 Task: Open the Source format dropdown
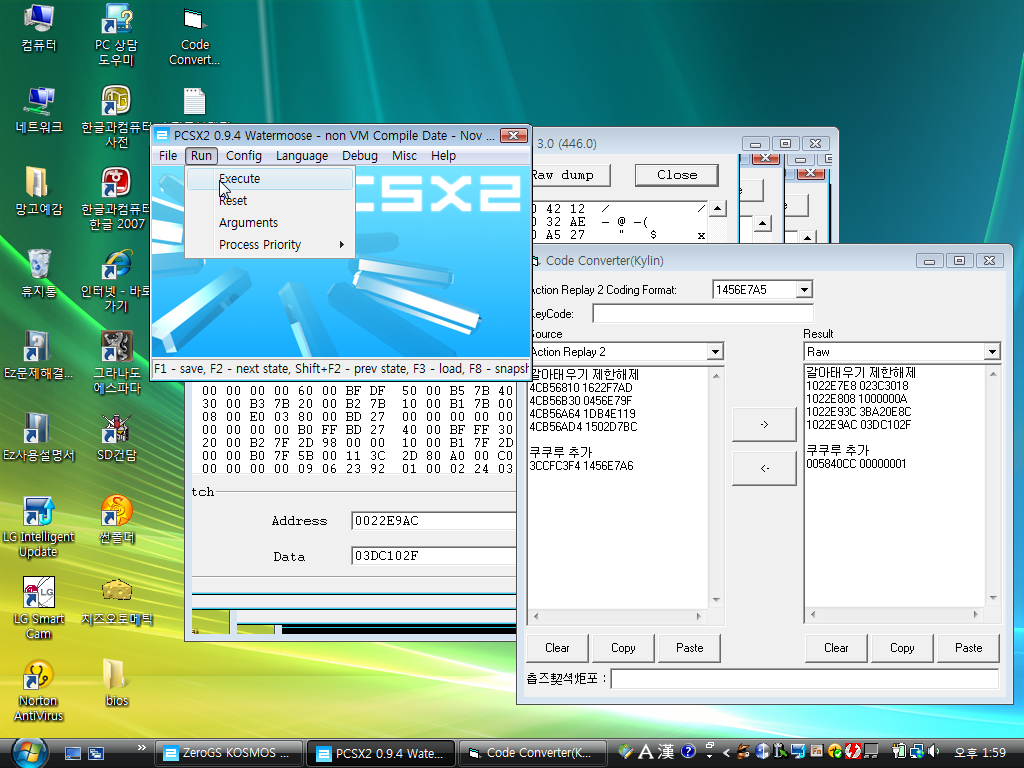click(716, 352)
